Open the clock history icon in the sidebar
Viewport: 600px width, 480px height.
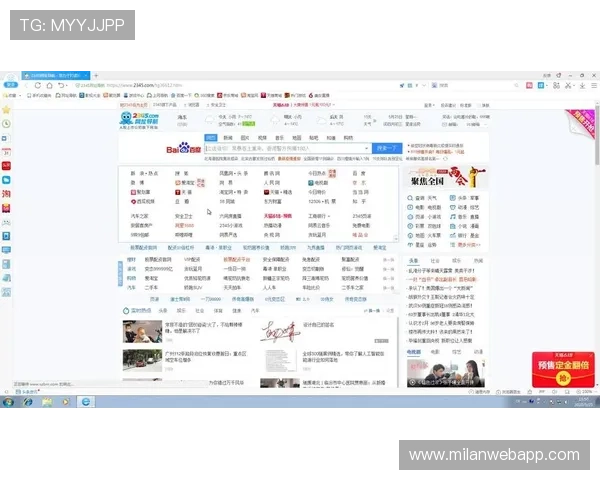click(x=6, y=124)
